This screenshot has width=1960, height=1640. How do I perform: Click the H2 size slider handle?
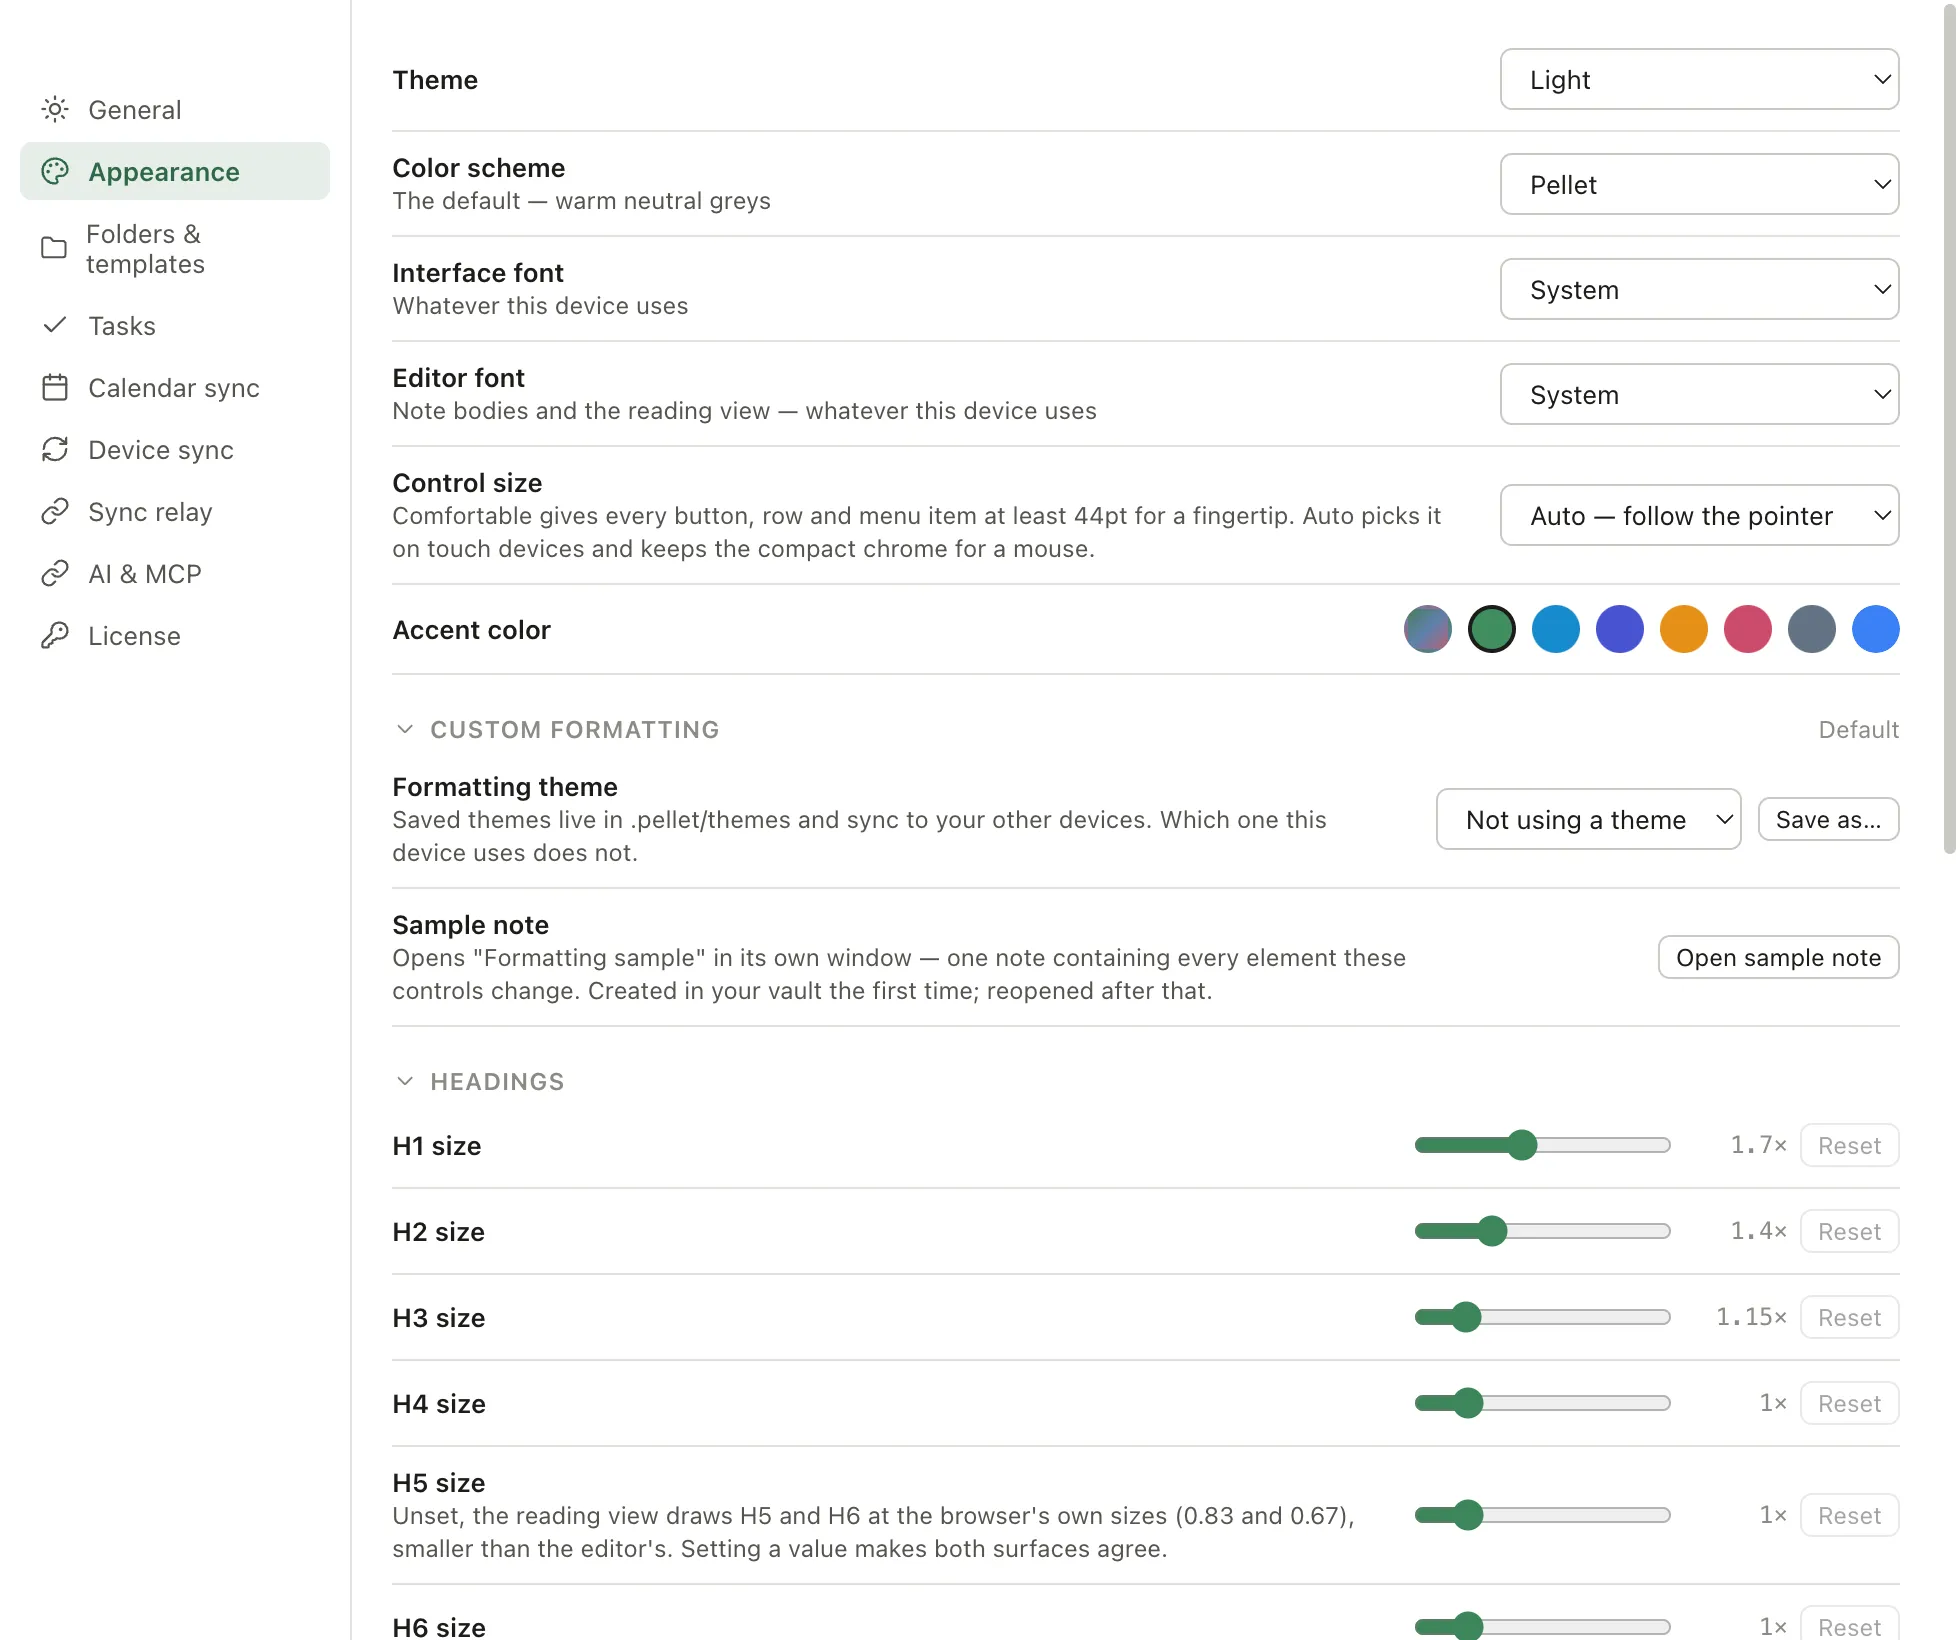tap(1492, 1231)
